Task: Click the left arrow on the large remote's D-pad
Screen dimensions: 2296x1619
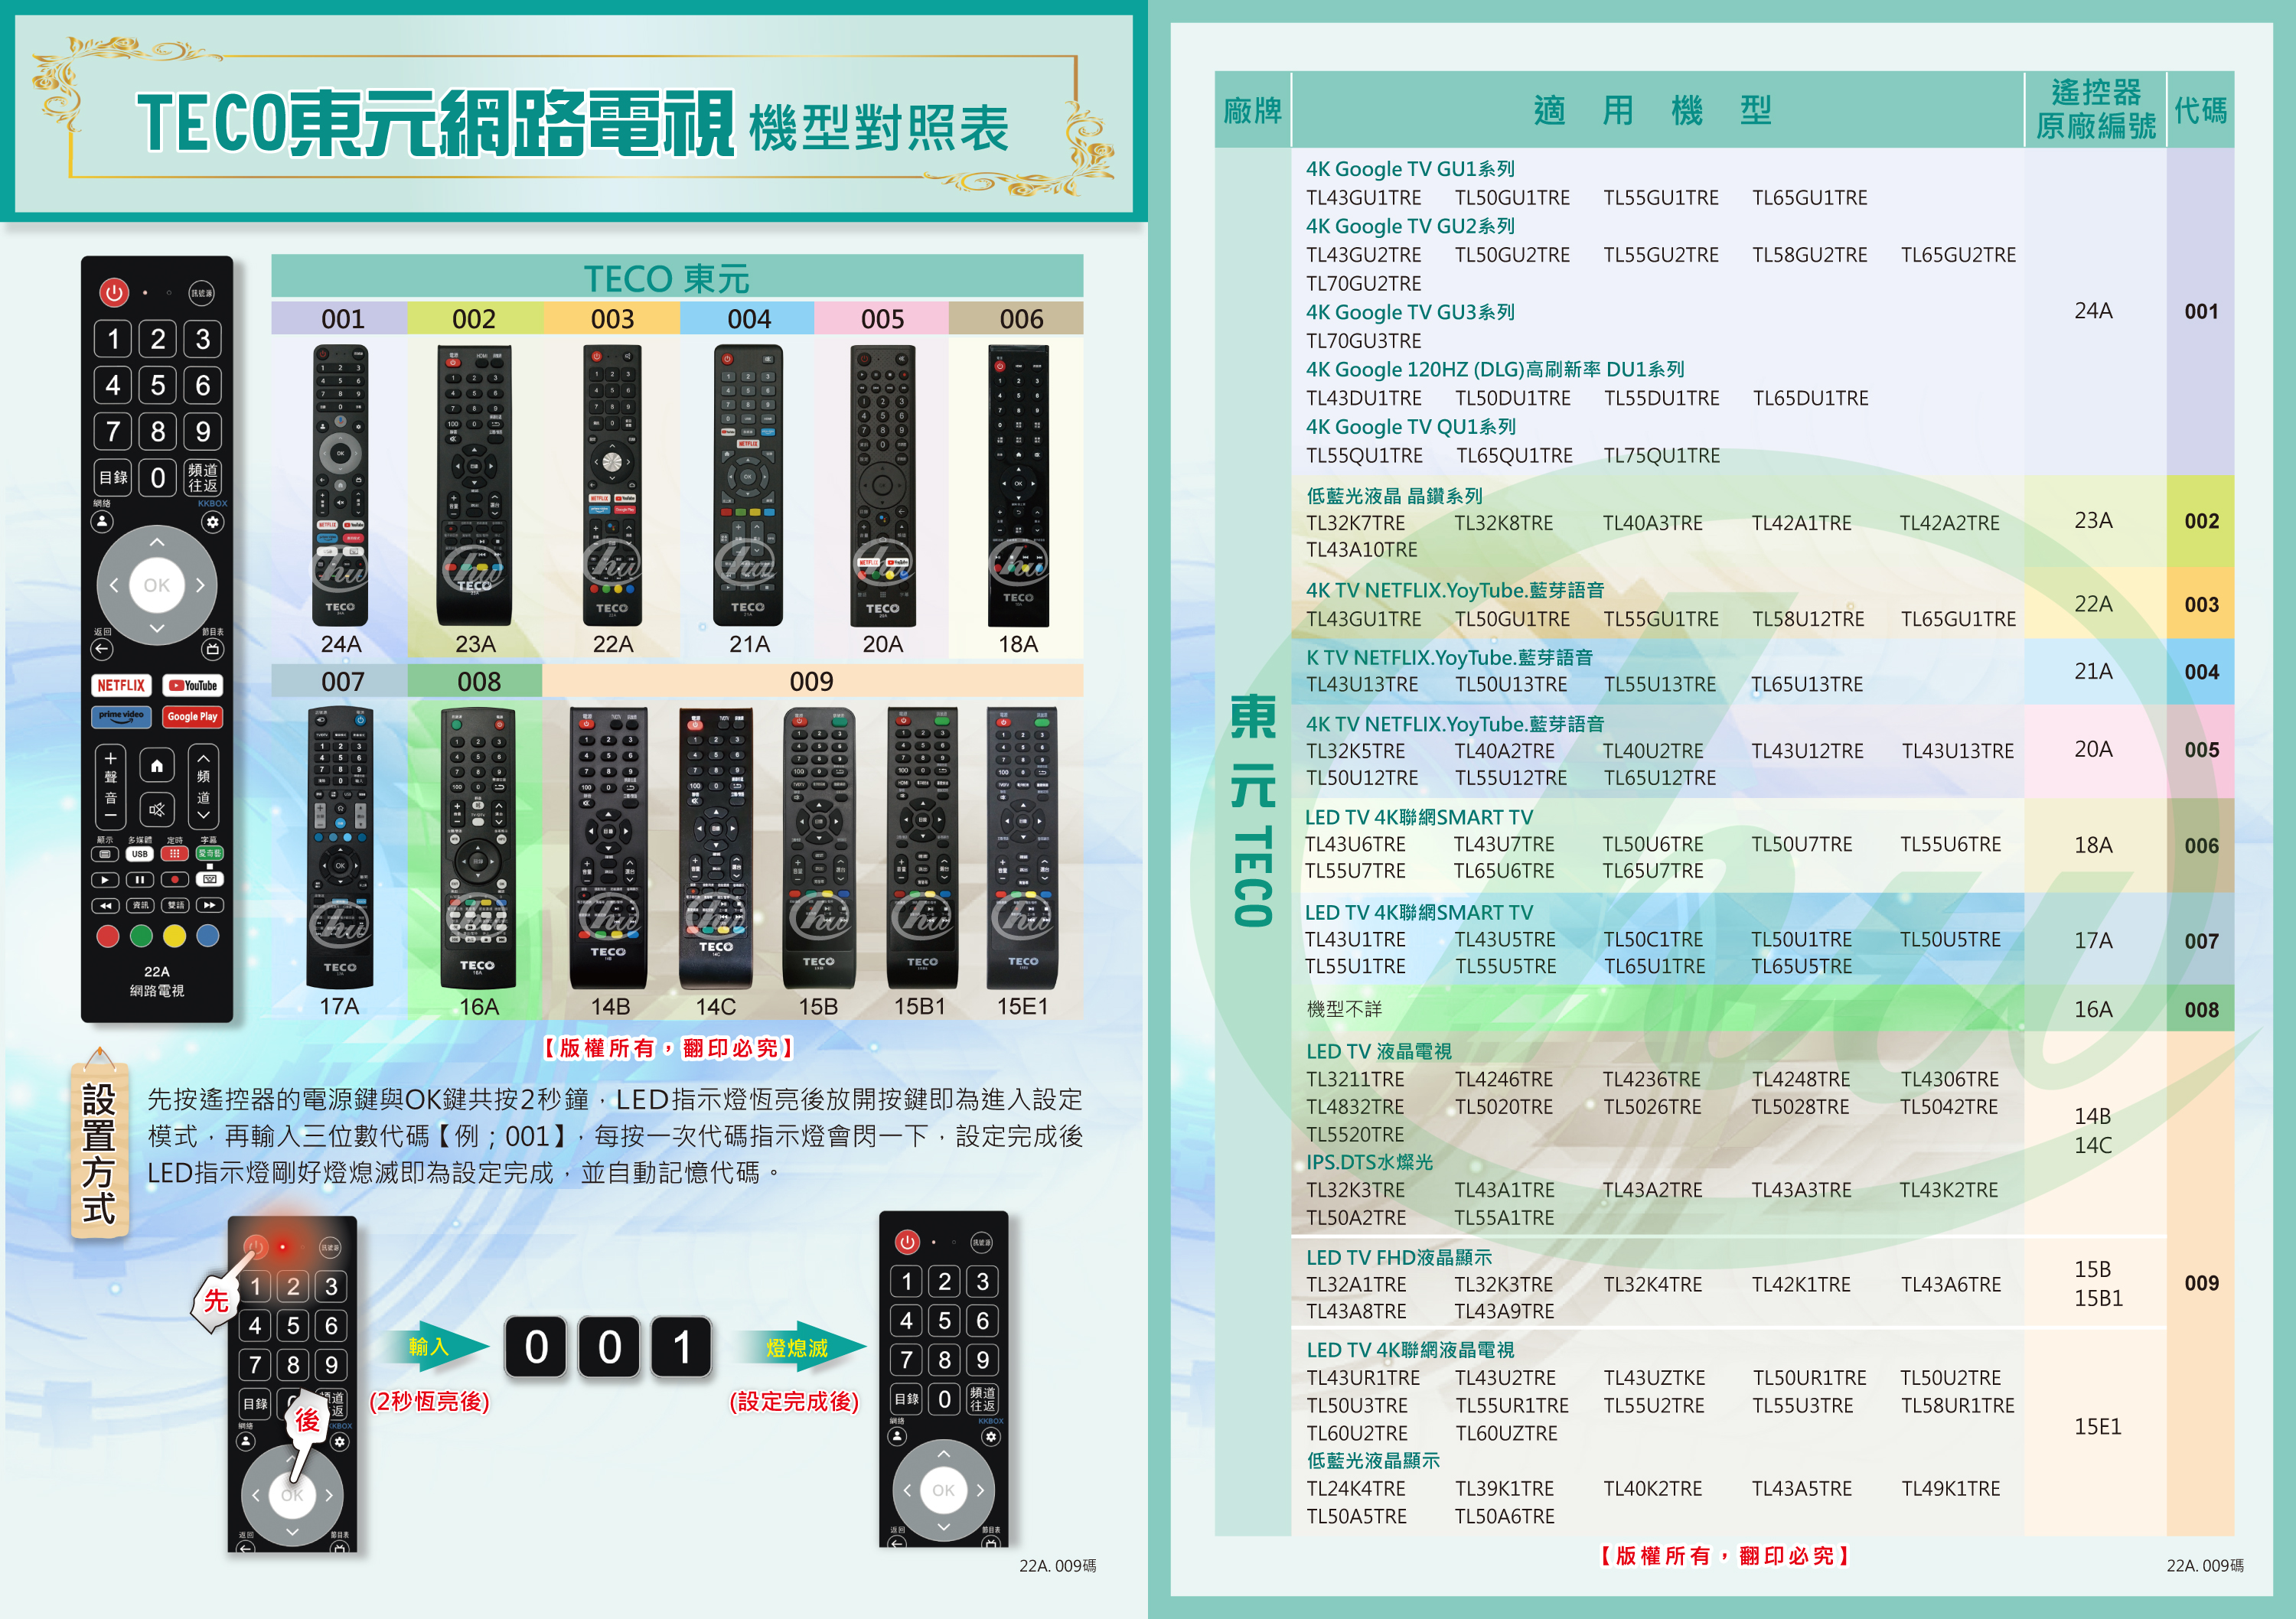Action: [114, 585]
